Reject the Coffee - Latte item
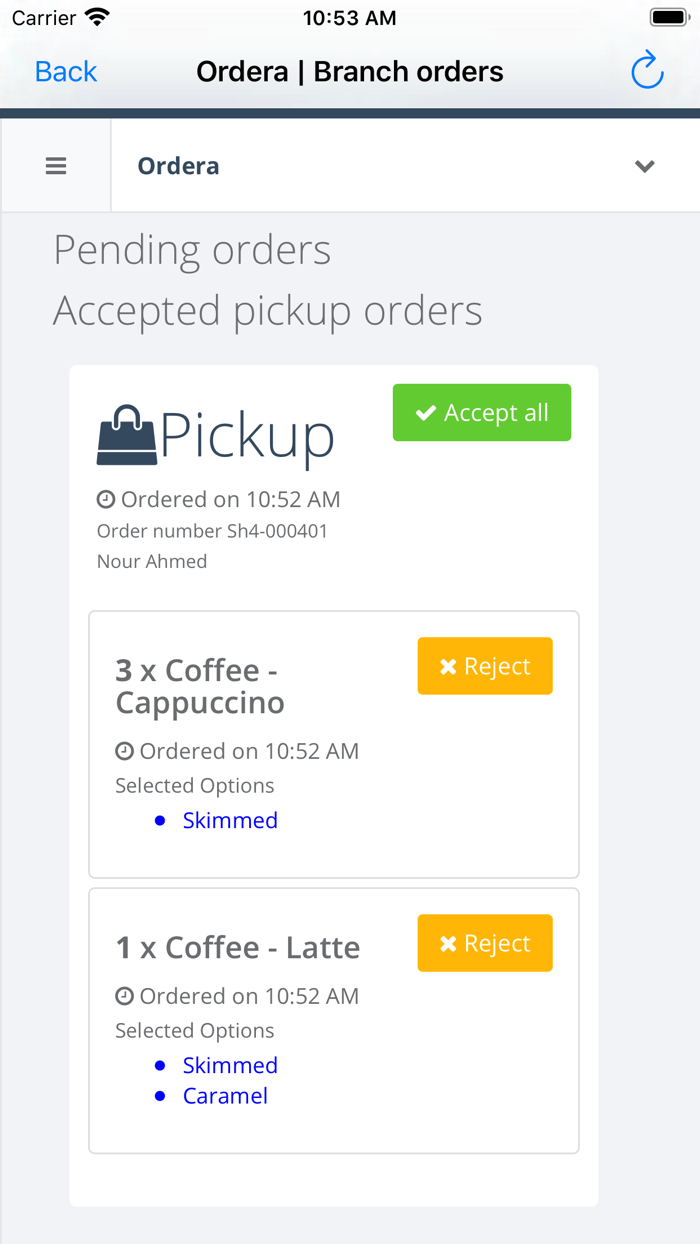 [485, 943]
